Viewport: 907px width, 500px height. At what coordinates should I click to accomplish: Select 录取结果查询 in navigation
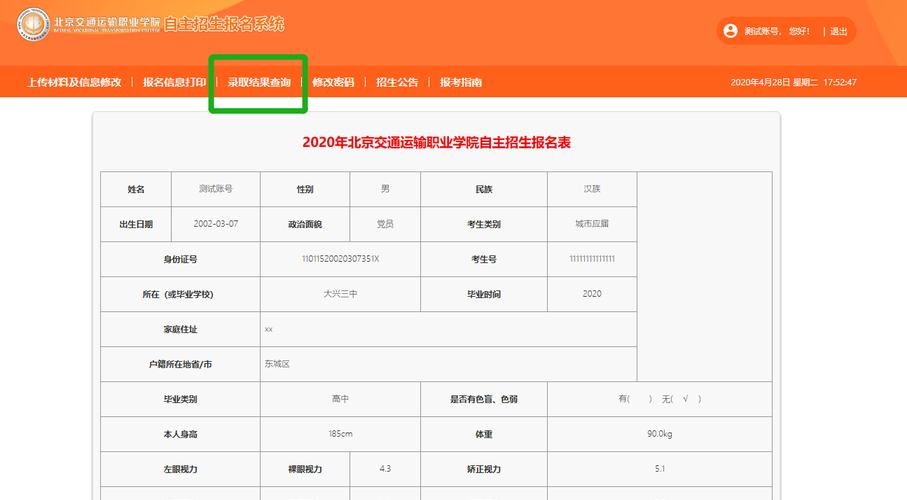pyautogui.click(x=259, y=82)
